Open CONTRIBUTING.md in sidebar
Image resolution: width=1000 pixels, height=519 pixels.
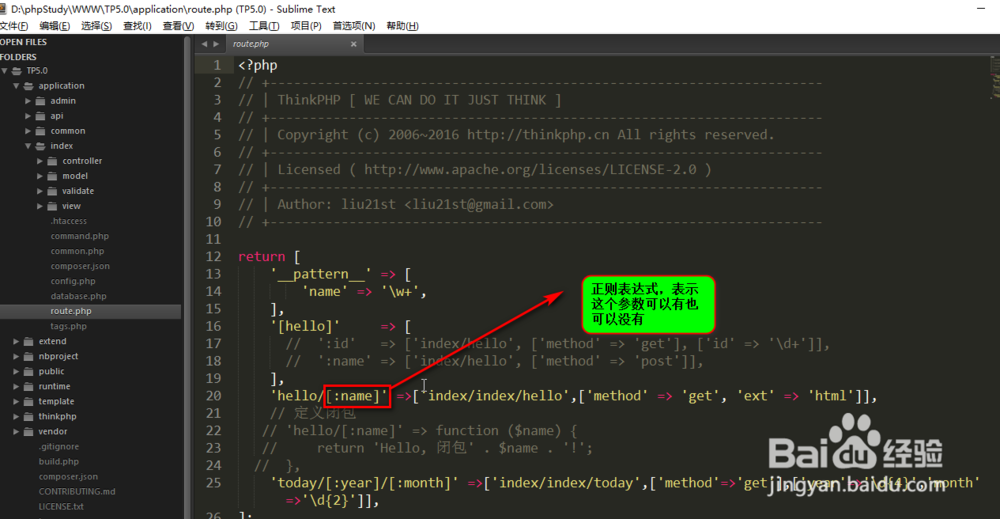click(x=77, y=492)
